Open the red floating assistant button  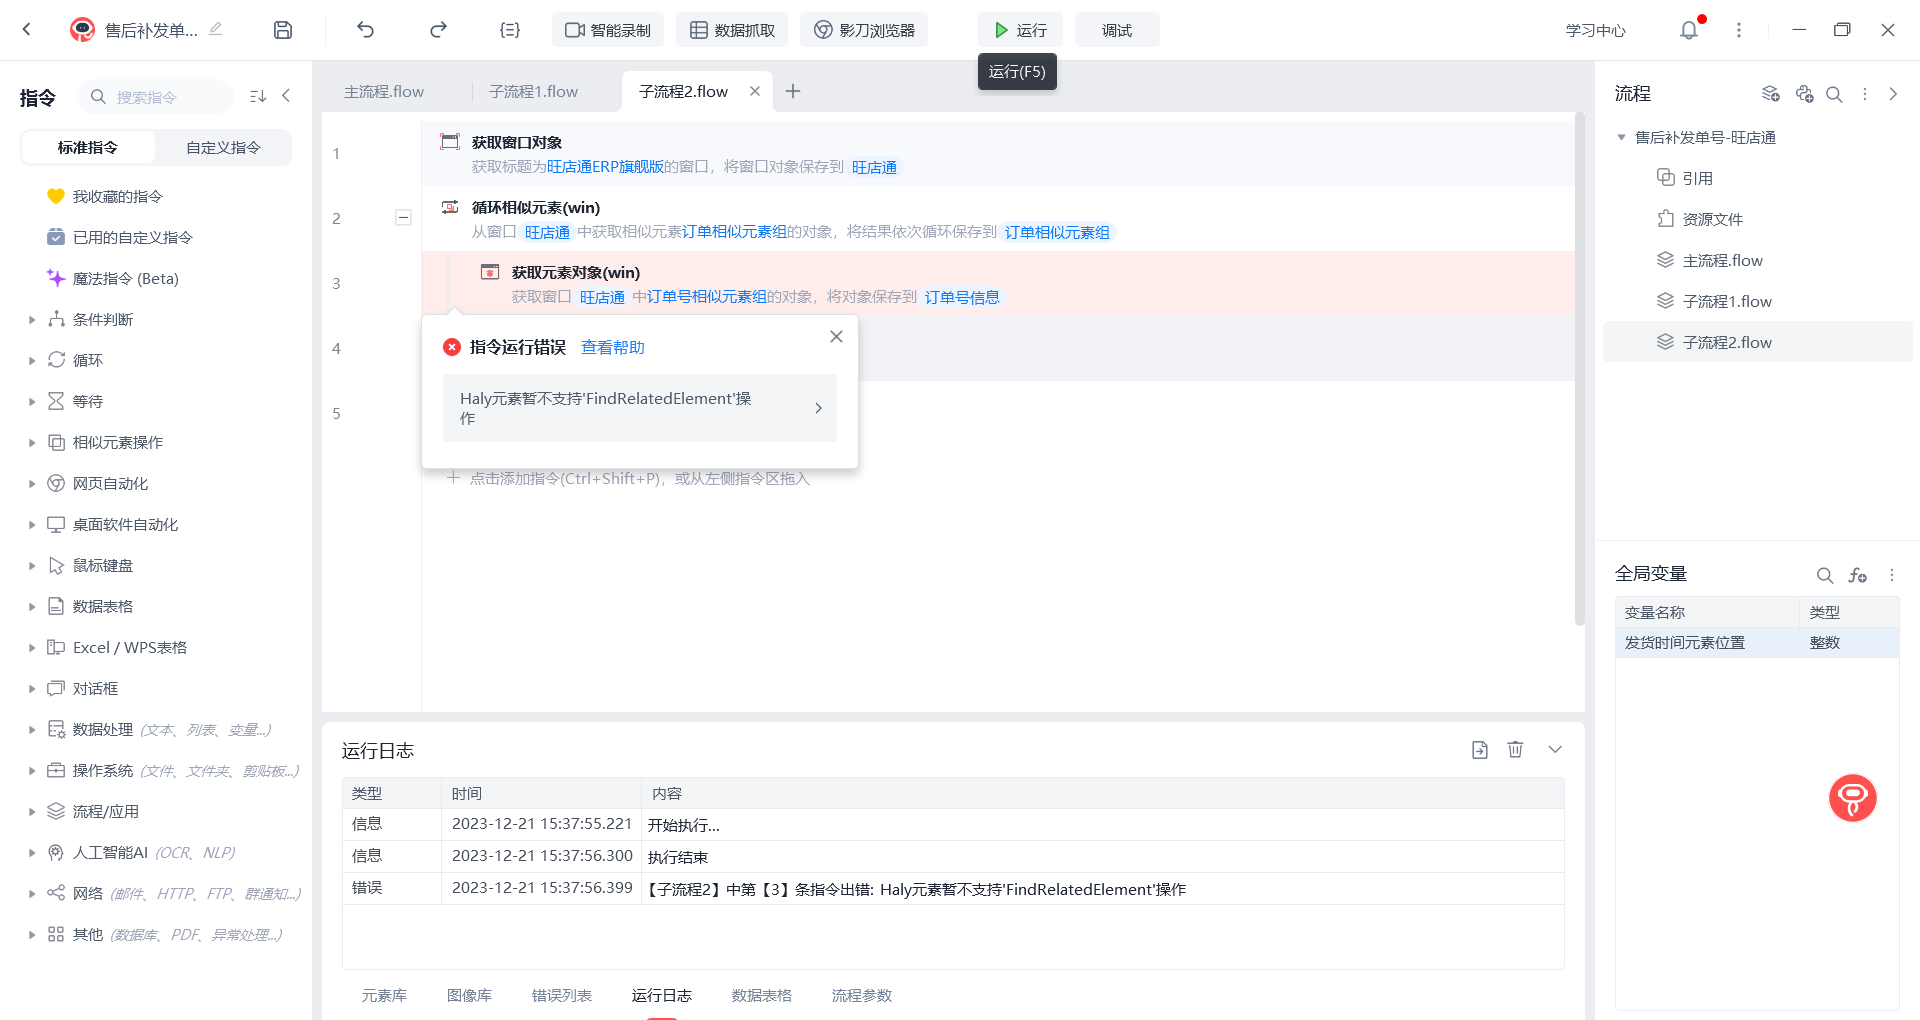(x=1853, y=798)
